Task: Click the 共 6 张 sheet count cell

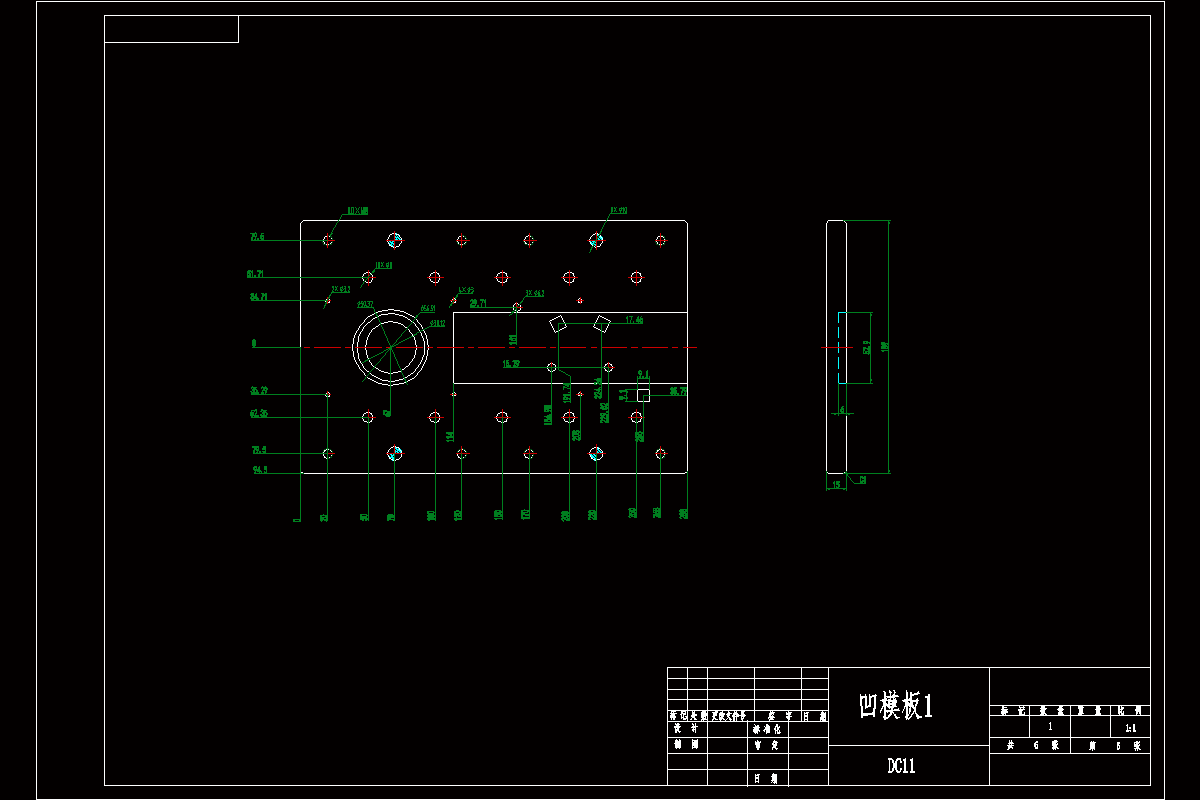Action: point(1029,745)
